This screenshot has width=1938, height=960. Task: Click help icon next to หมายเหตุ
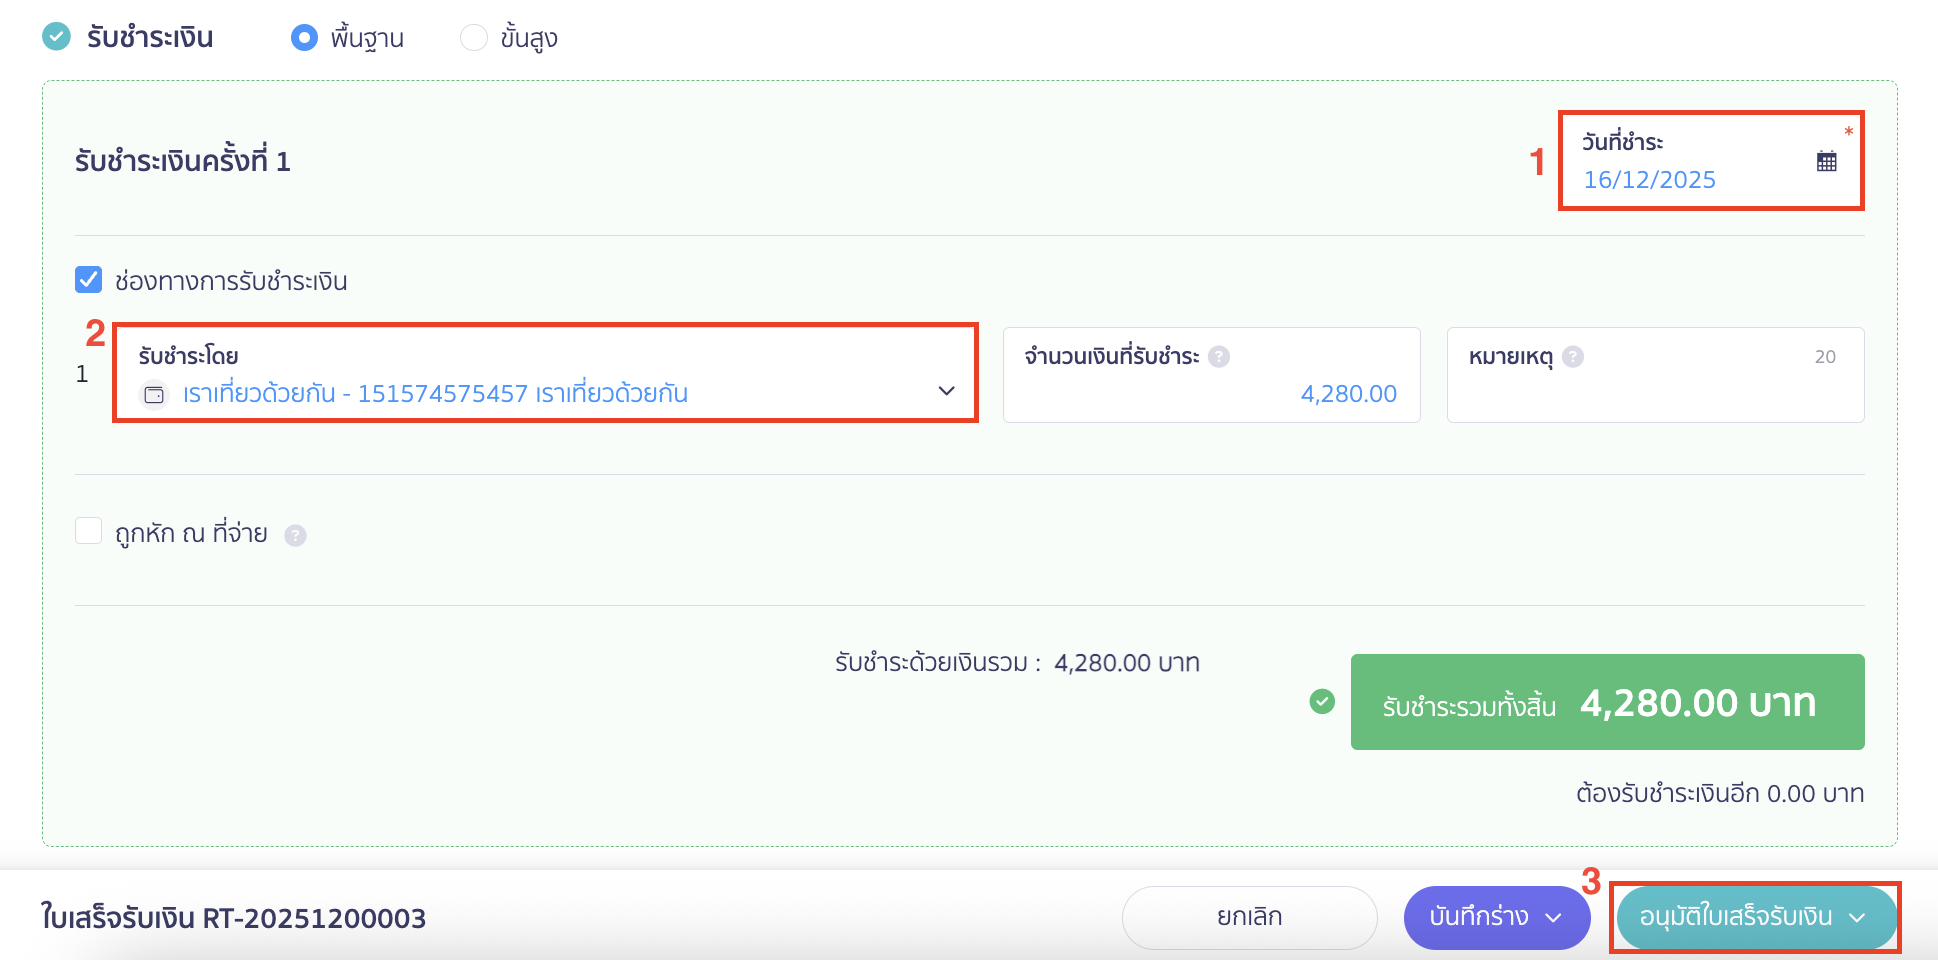click(1574, 355)
